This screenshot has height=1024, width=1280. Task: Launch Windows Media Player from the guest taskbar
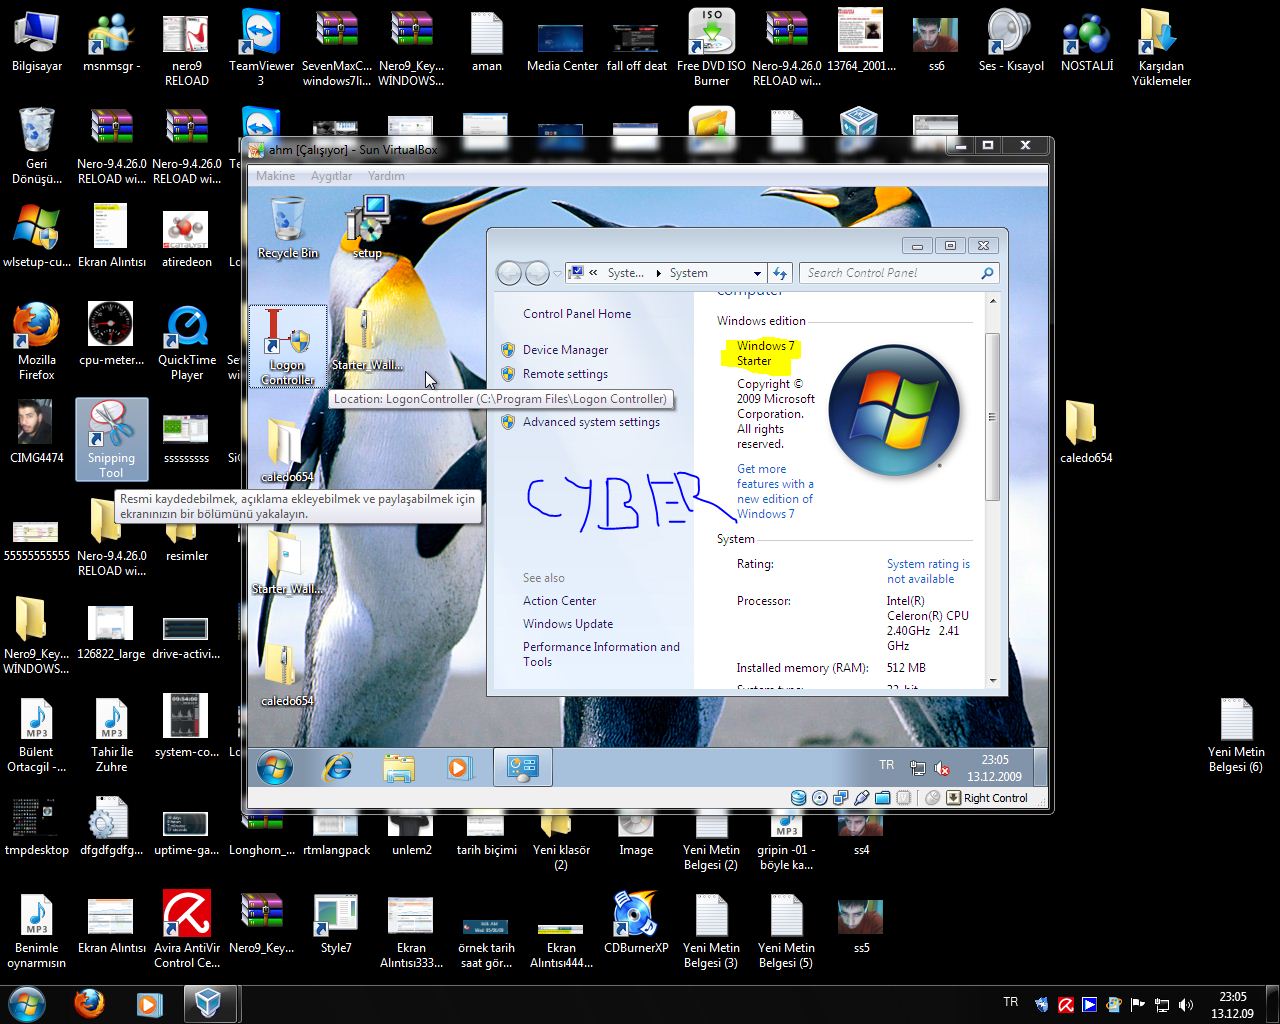tap(459, 768)
